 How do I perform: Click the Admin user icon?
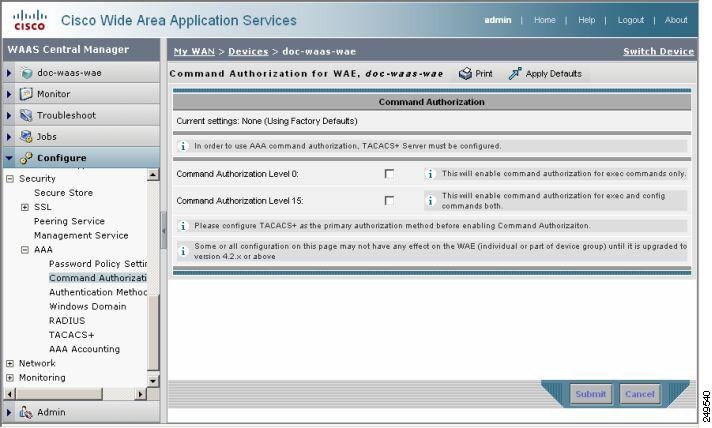(26, 412)
